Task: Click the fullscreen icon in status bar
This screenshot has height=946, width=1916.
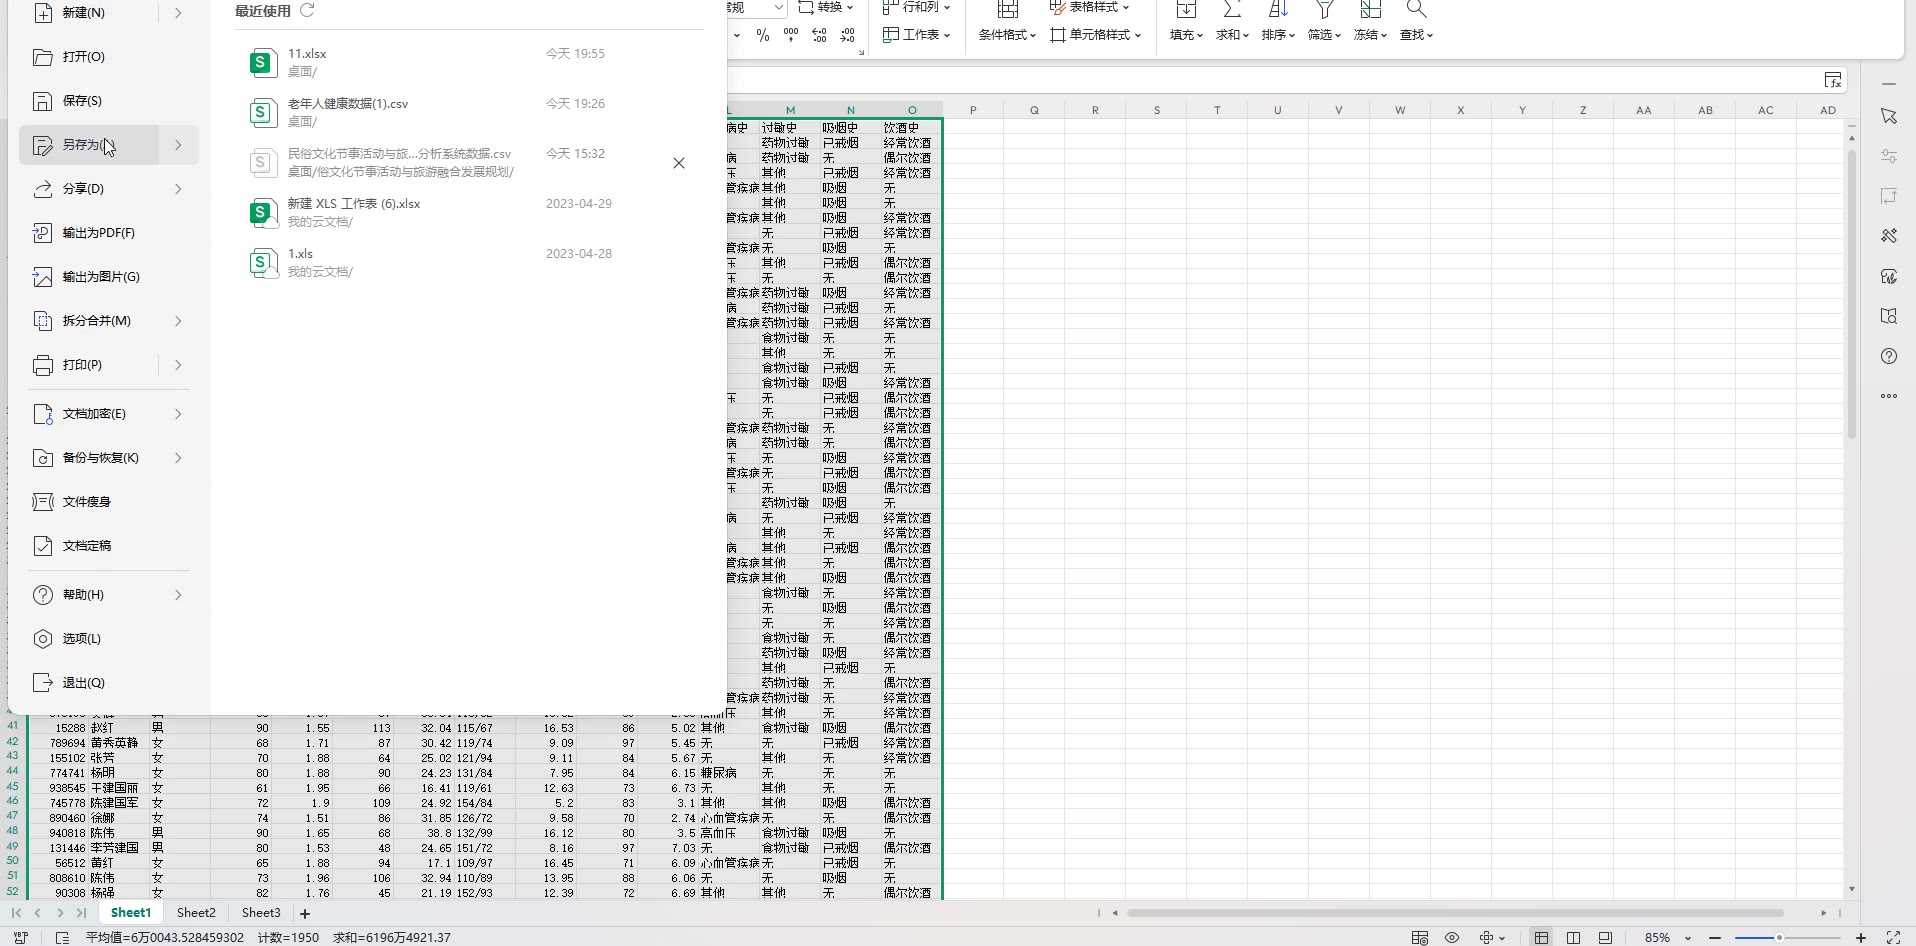Action: point(1893,937)
